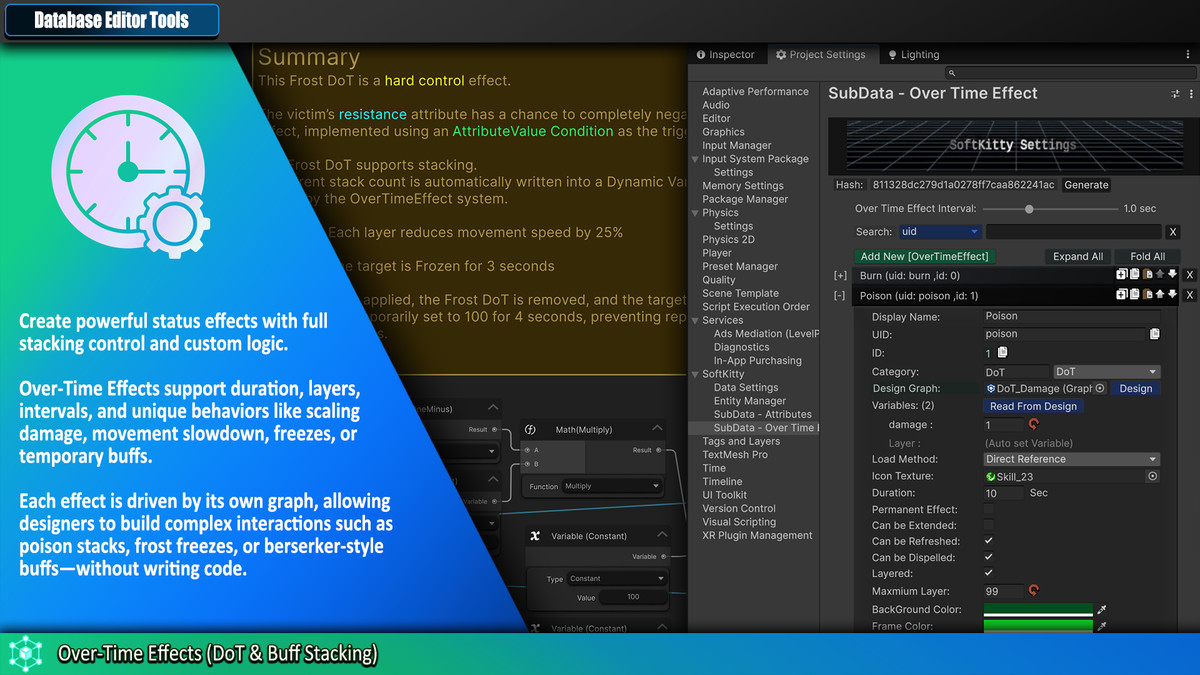Open the Load Method dropdown
Screen dimensions: 1200x675
[x=1070, y=459]
